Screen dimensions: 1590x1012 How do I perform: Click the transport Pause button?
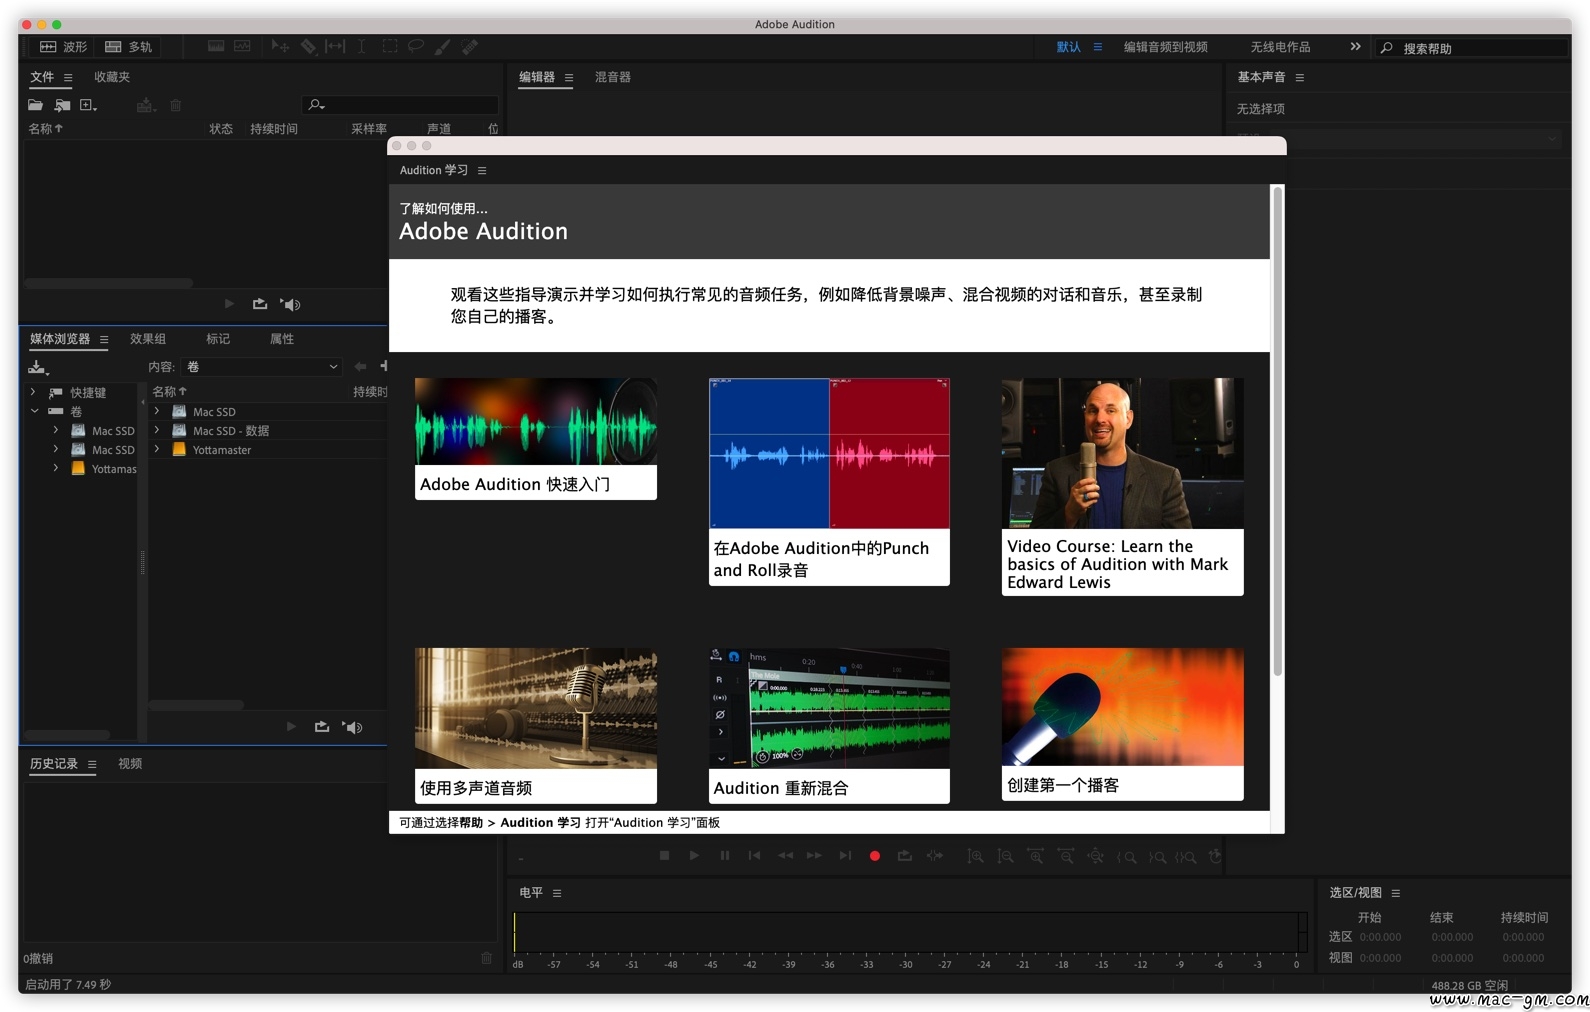(724, 856)
